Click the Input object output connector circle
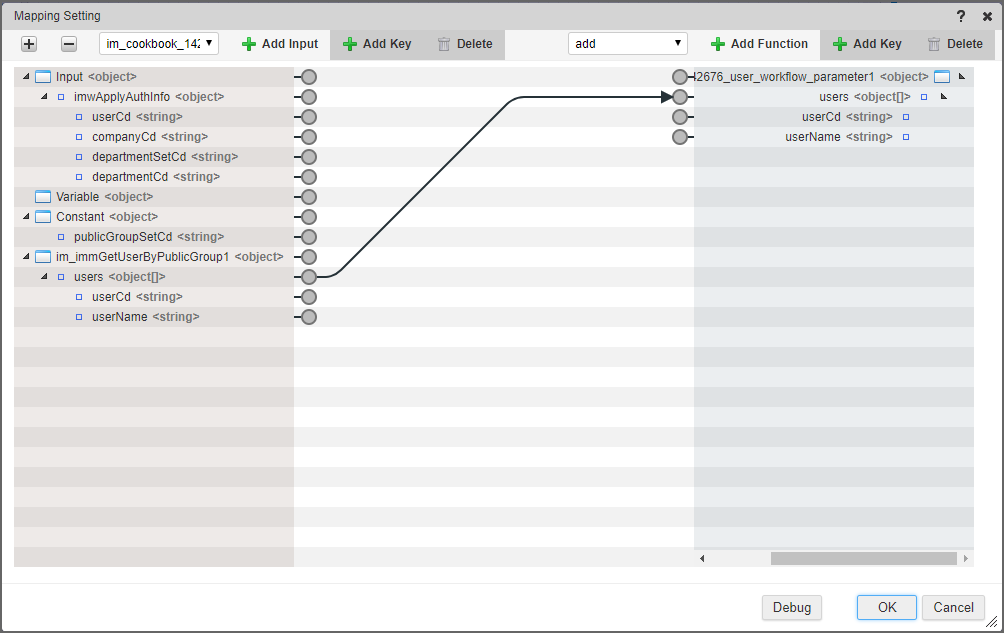The width and height of the screenshot is (1004, 633). tap(309, 77)
